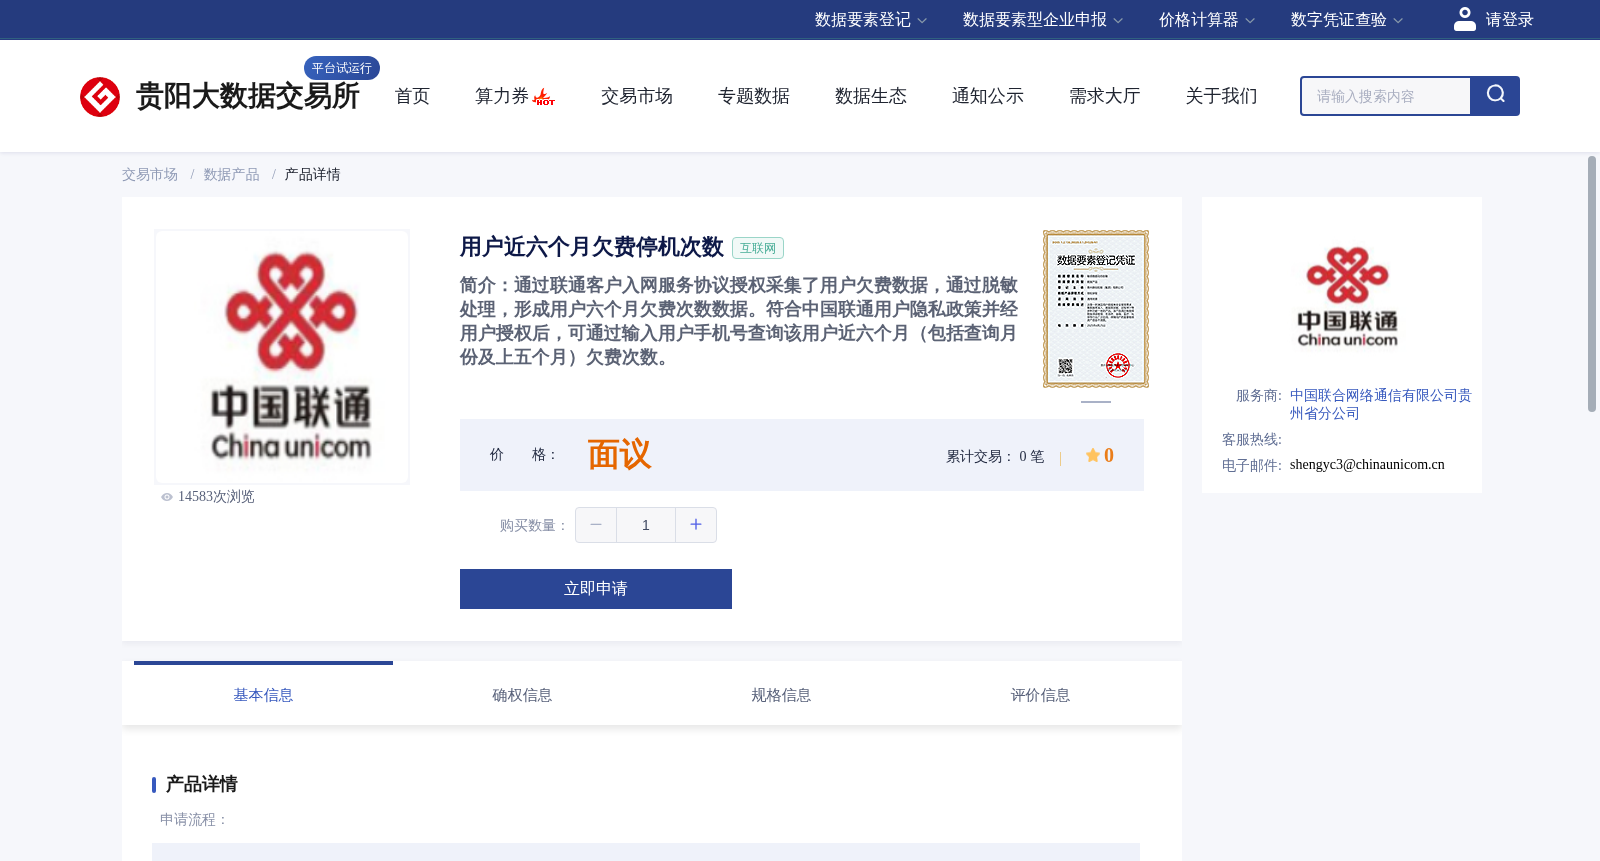
Task: Decrease purchase quantity with minus button
Action: click(x=596, y=525)
